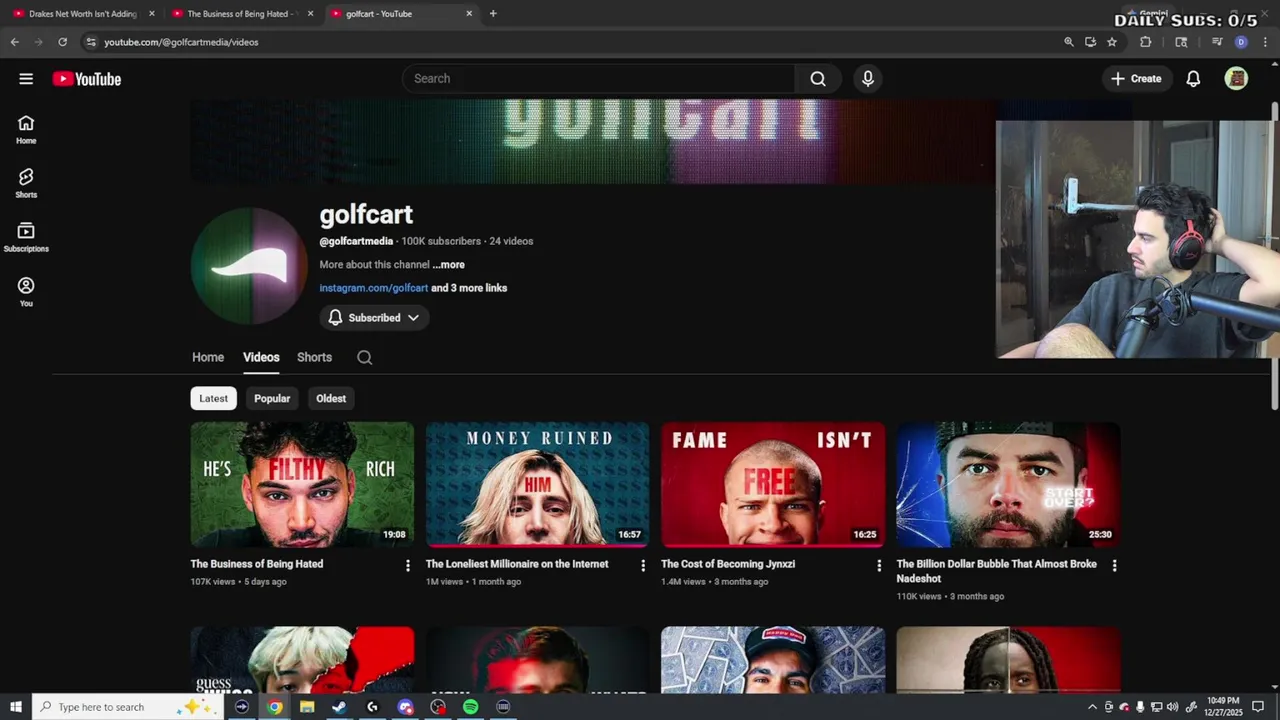Open options for The Cost of Becoming Jynxzi
The height and width of the screenshot is (720, 1280).
coord(879,566)
